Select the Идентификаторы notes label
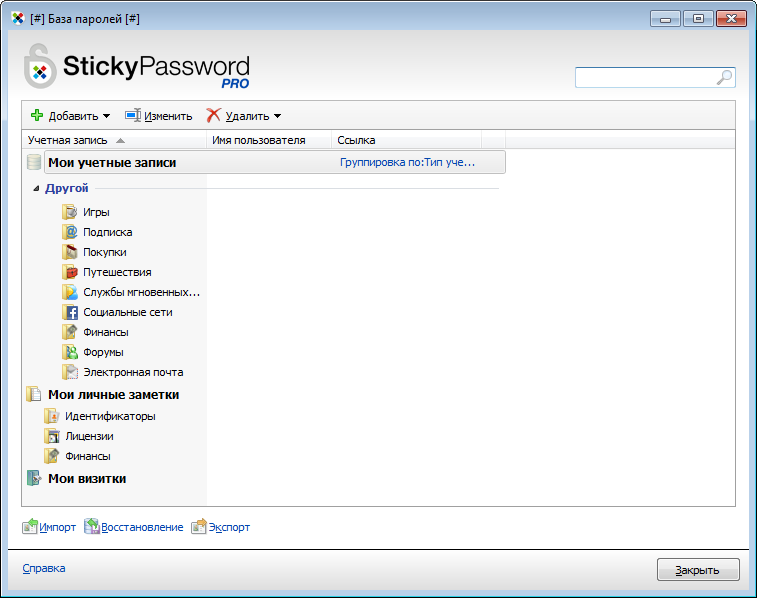 (x=111, y=416)
